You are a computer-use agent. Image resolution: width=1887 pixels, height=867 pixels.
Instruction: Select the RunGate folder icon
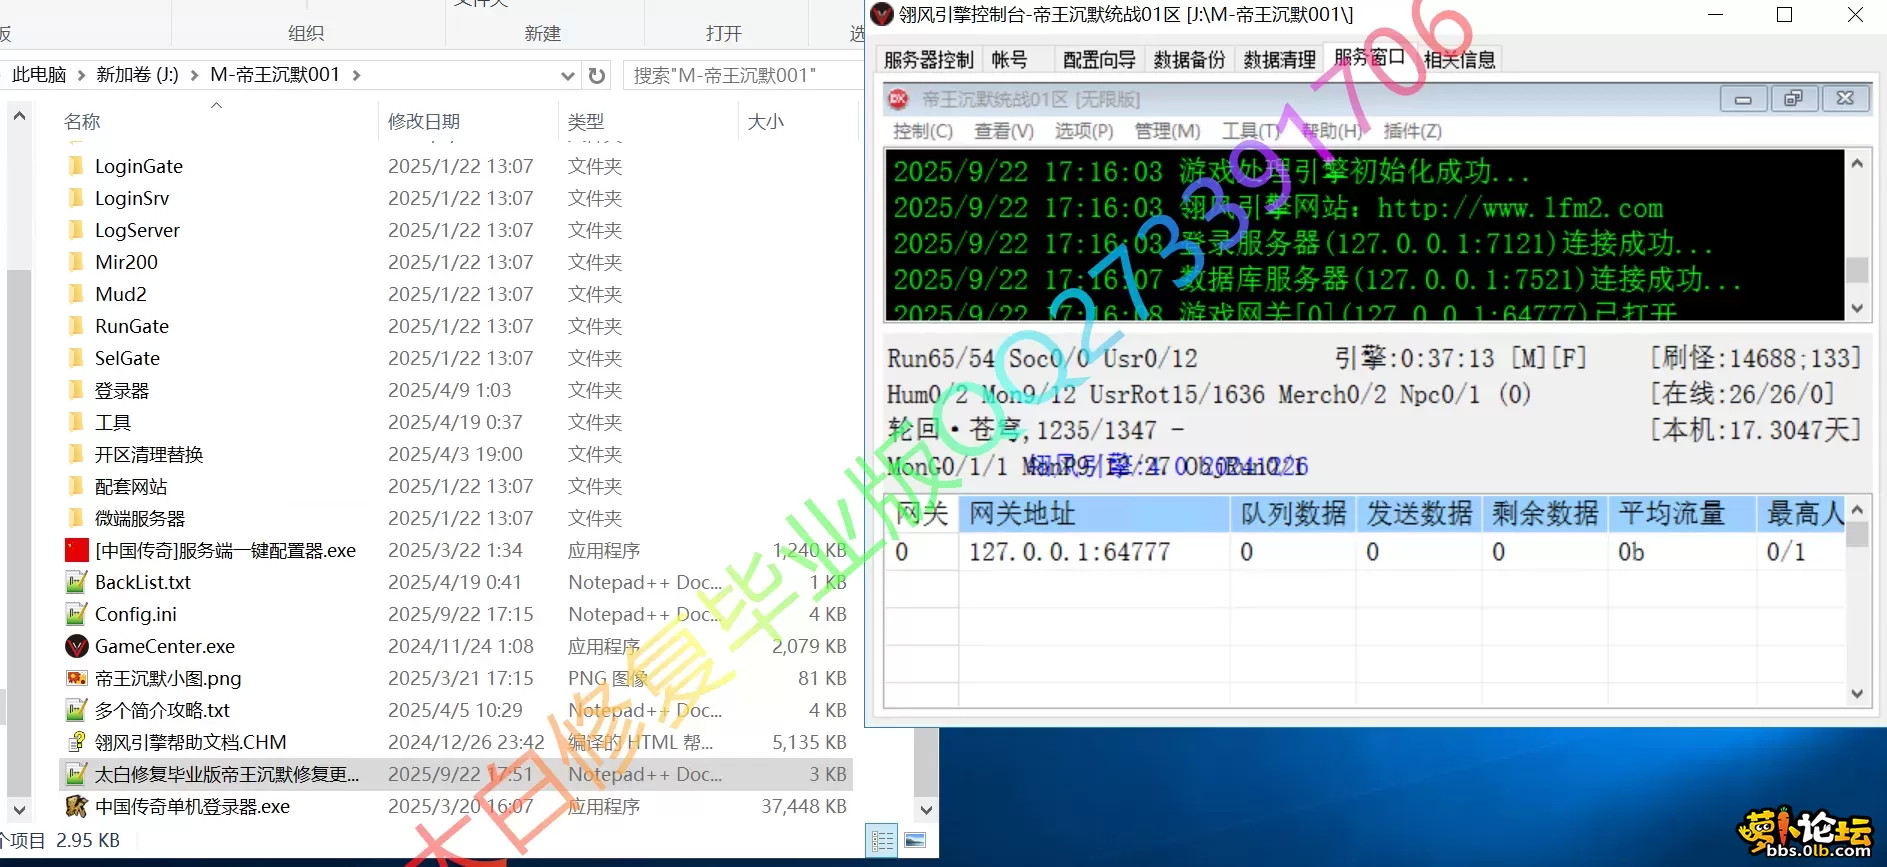point(76,326)
